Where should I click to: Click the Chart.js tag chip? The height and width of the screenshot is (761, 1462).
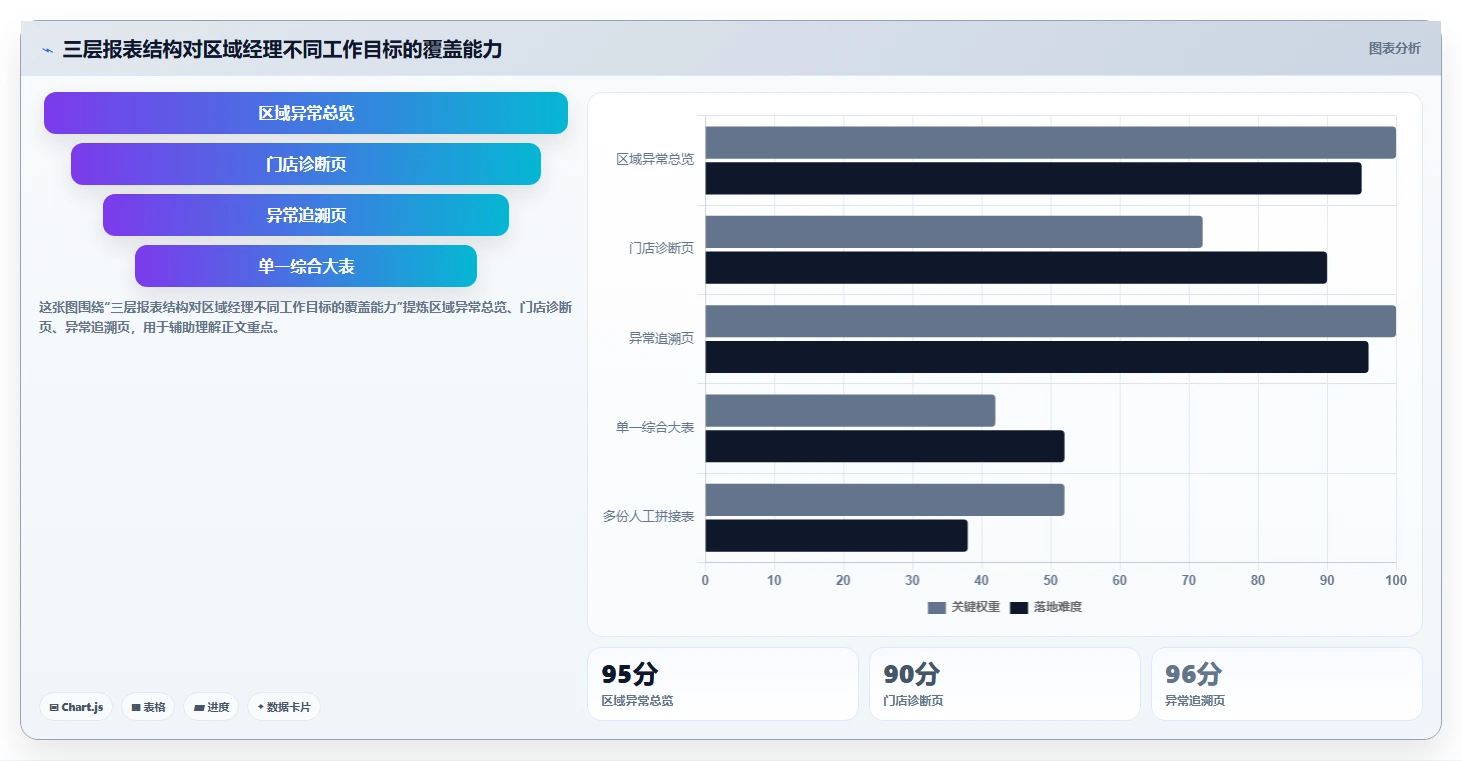coord(77,707)
